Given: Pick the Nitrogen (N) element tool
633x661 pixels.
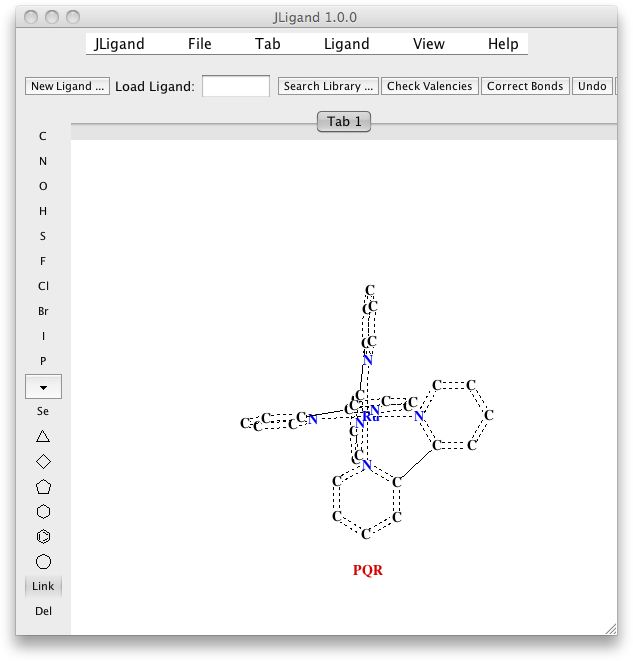Looking at the screenshot, I should (43, 161).
